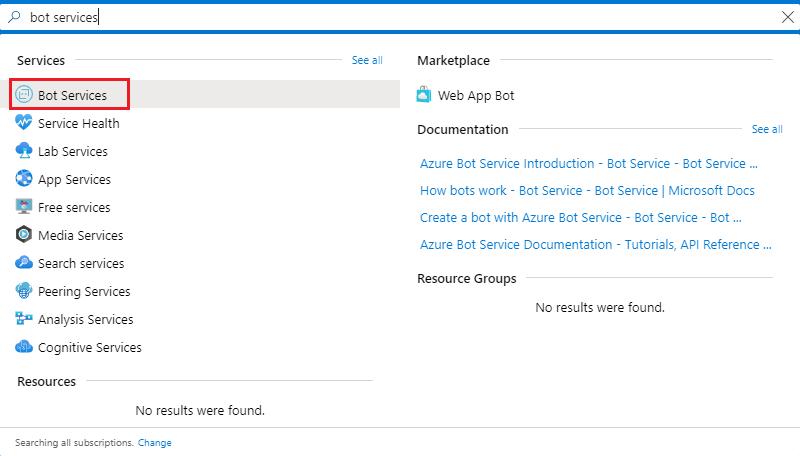
Task: Click See all next to Services
Action: [x=367, y=60]
